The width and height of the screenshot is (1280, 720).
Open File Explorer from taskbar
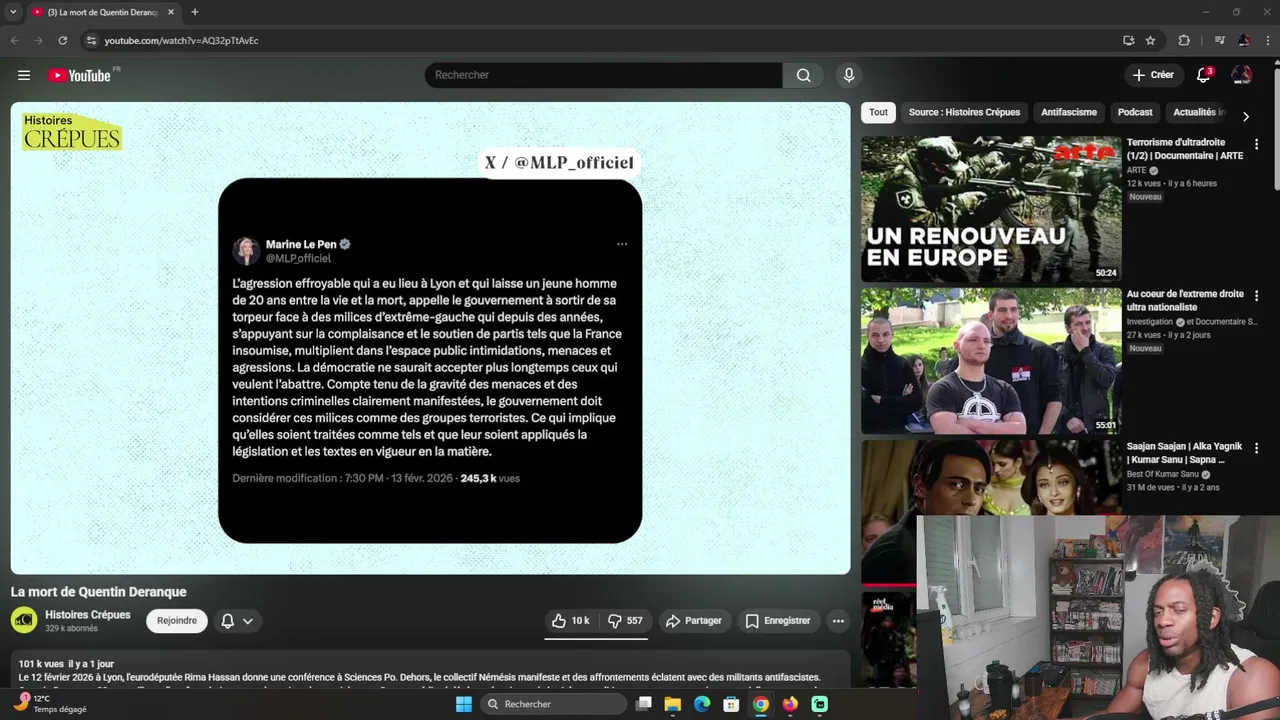(x=673, y=704)
